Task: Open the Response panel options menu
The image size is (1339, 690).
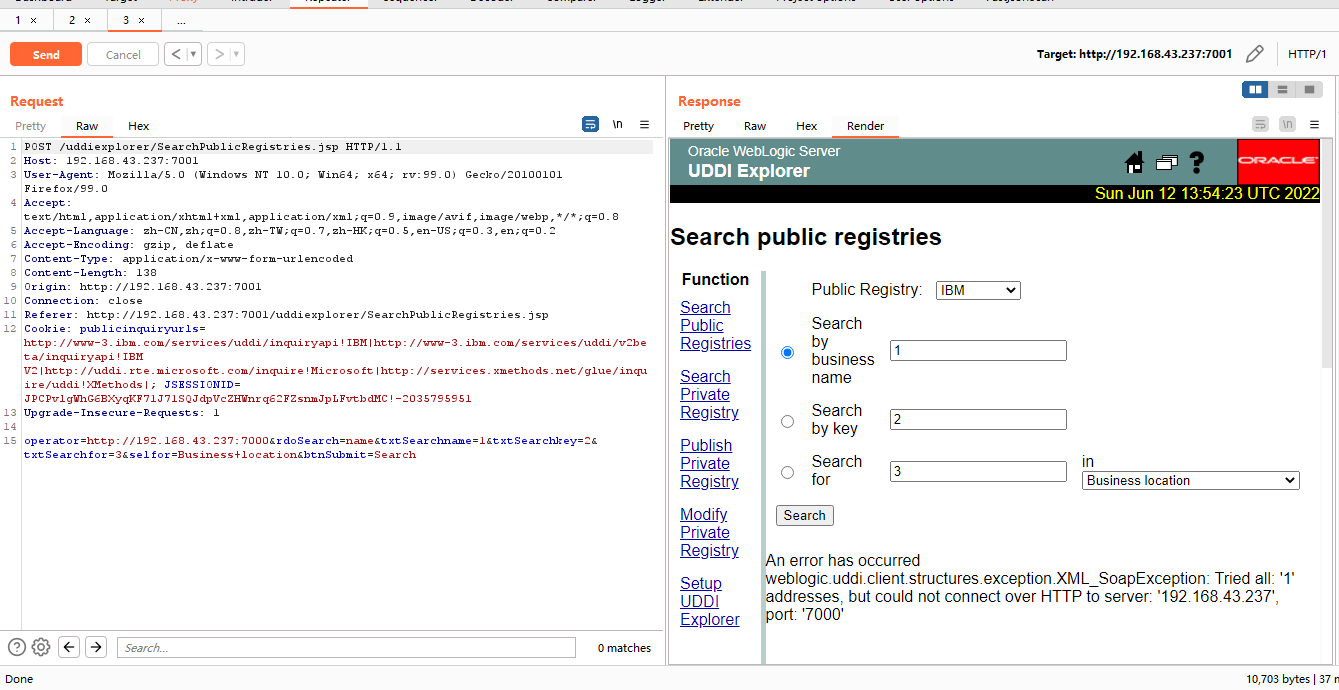Action: click(x=1315, y=124)
